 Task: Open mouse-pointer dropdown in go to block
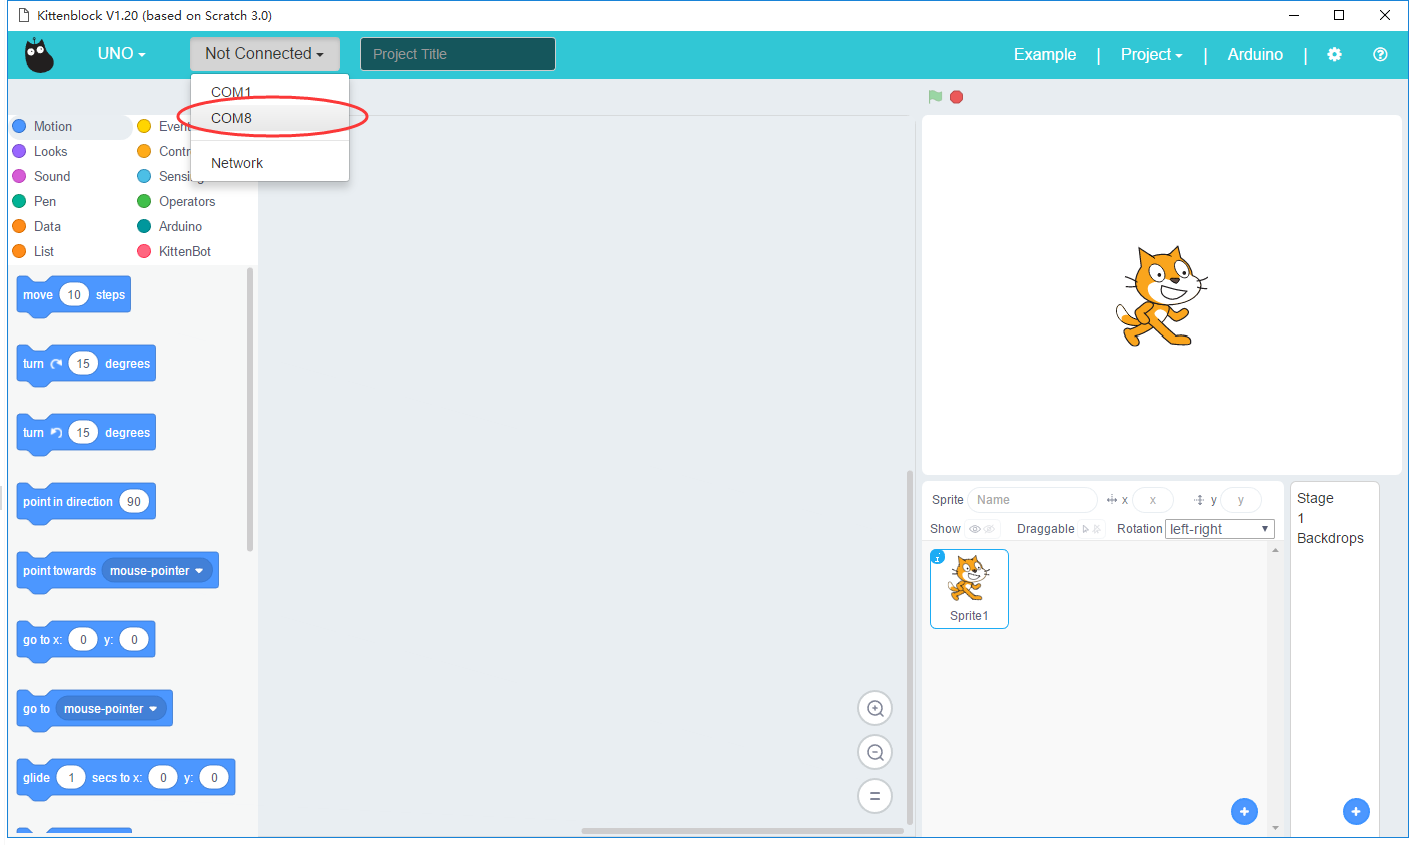coord(111,709)
